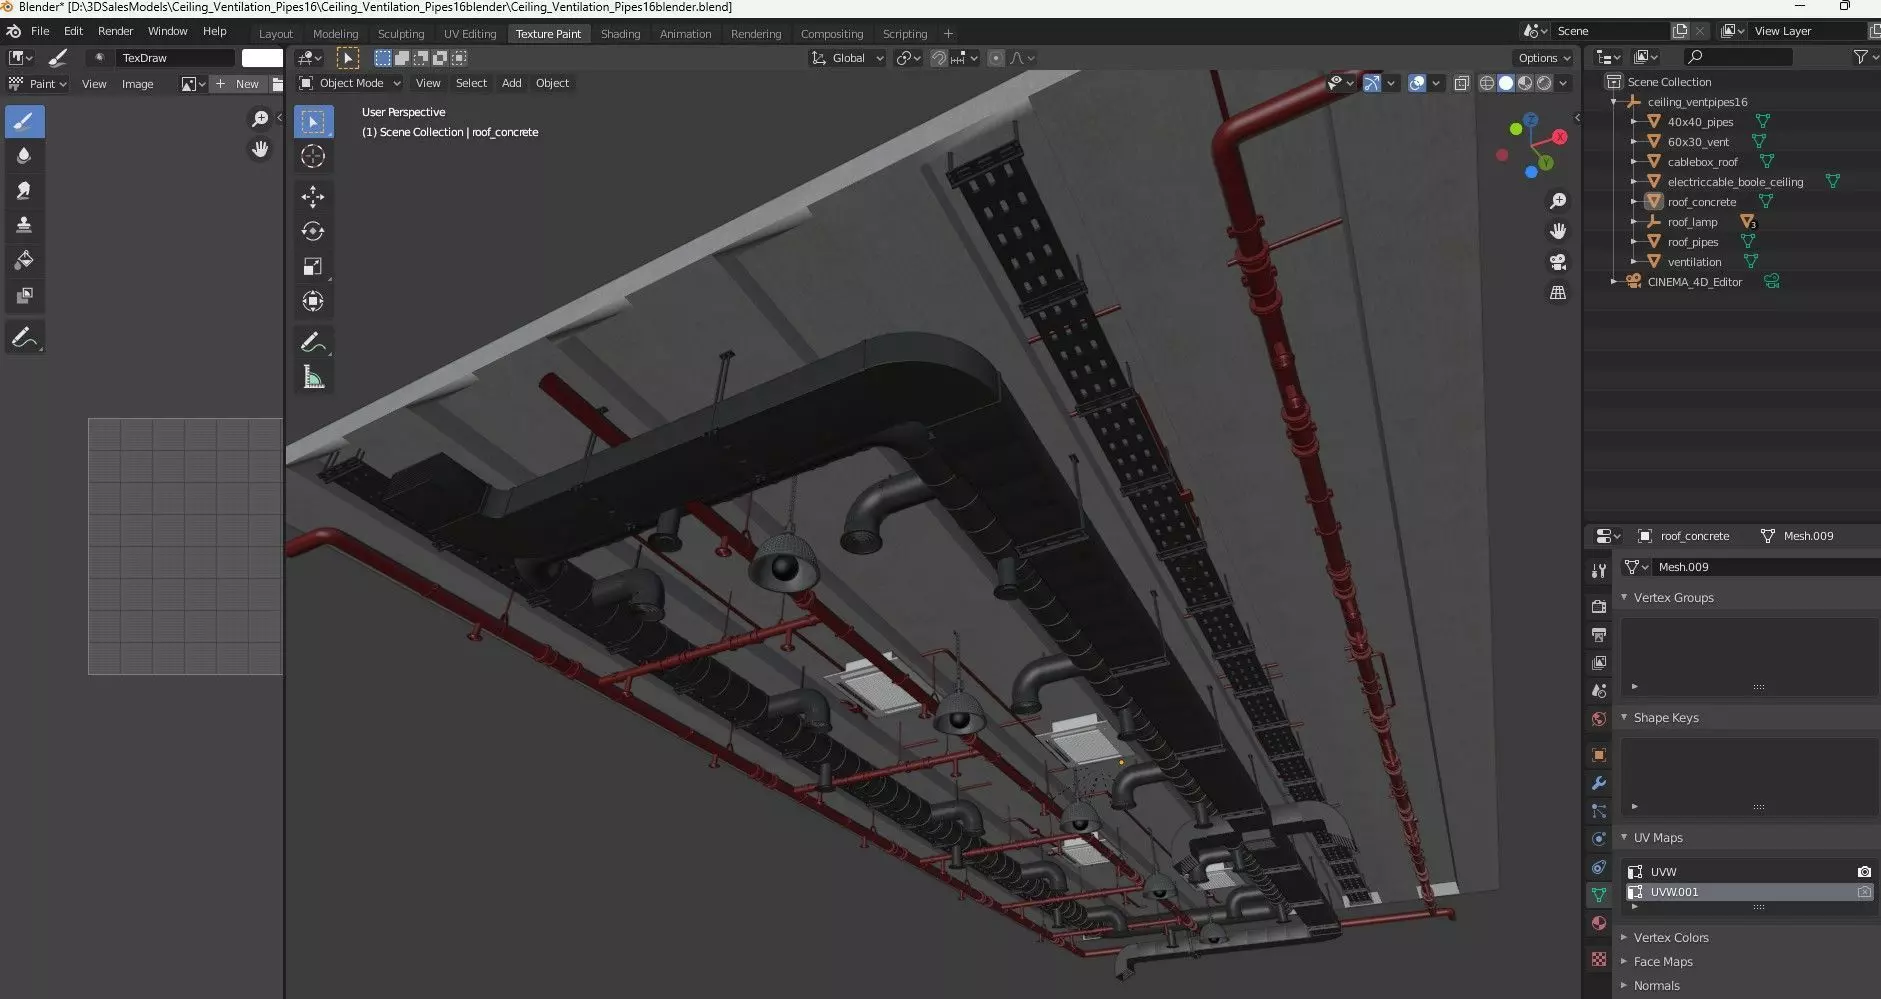Image resolution: width=1881 pixels, height=999 pixels.
Task: Open the Options dropdown in viewport
Action: [1544, 58]
